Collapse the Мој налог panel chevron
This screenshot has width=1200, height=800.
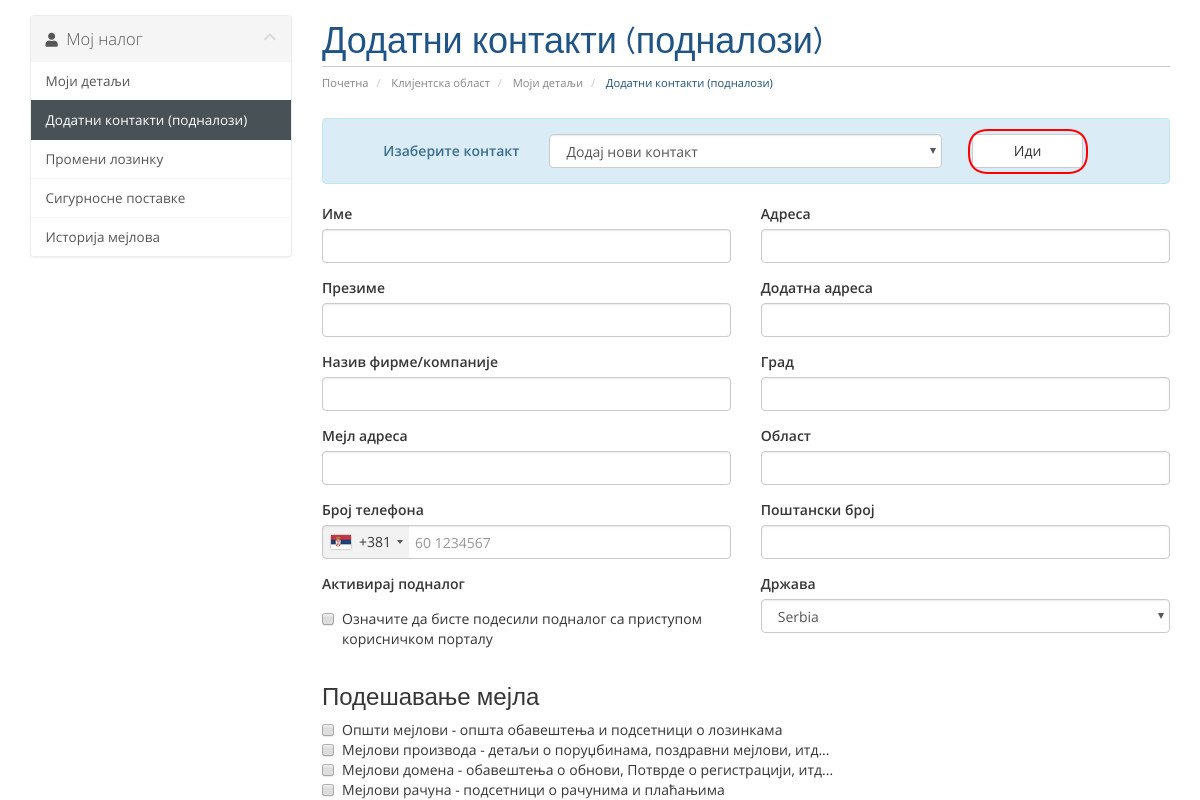(x=269, y=38)
